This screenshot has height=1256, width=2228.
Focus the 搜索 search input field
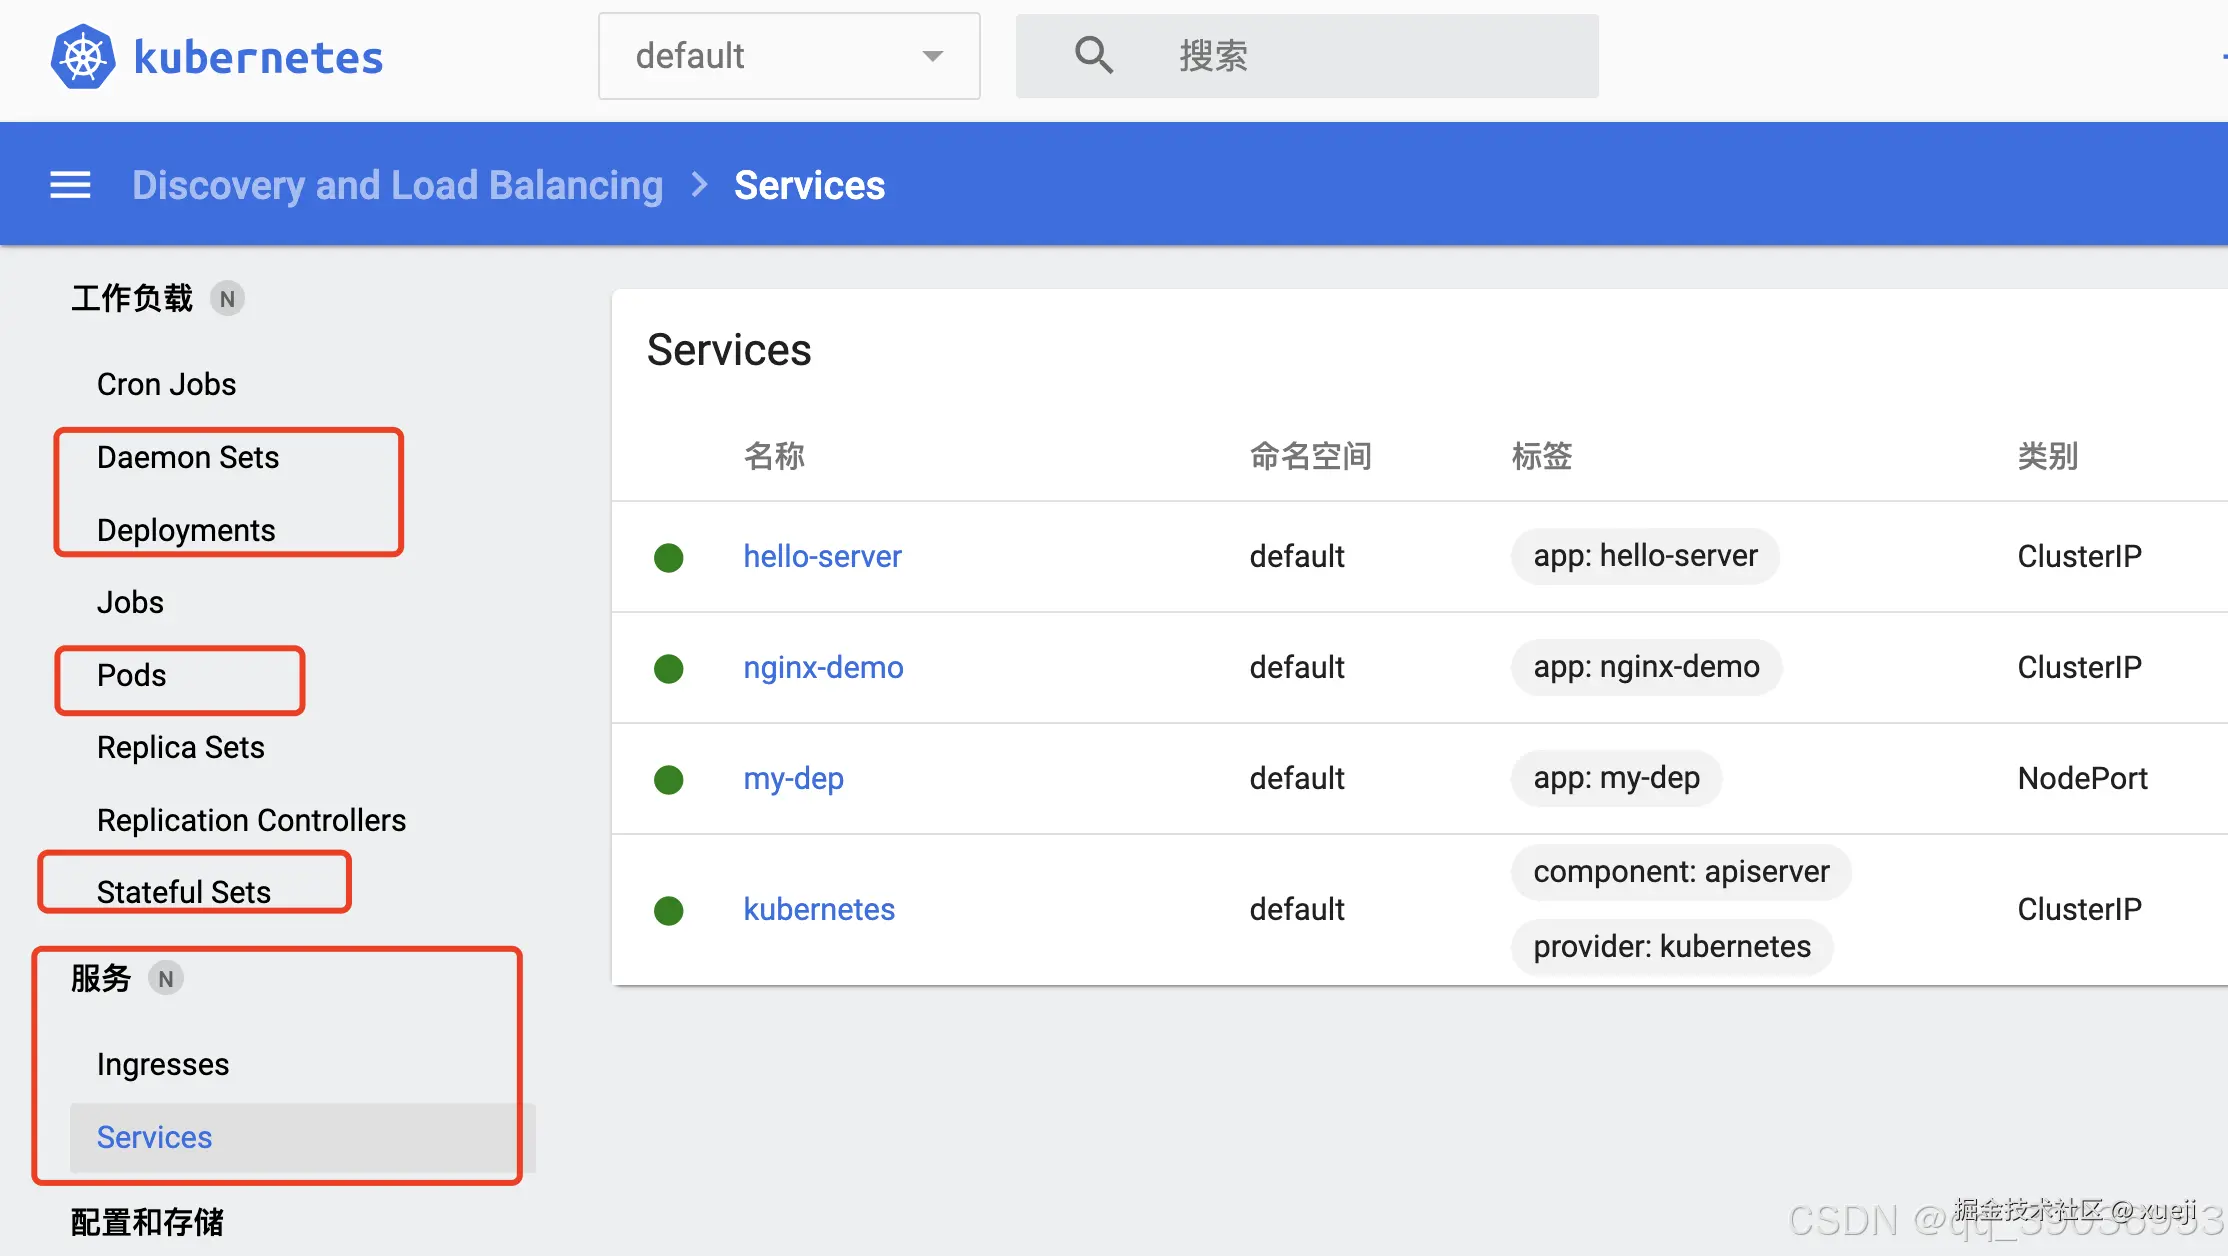point(1370,56)
